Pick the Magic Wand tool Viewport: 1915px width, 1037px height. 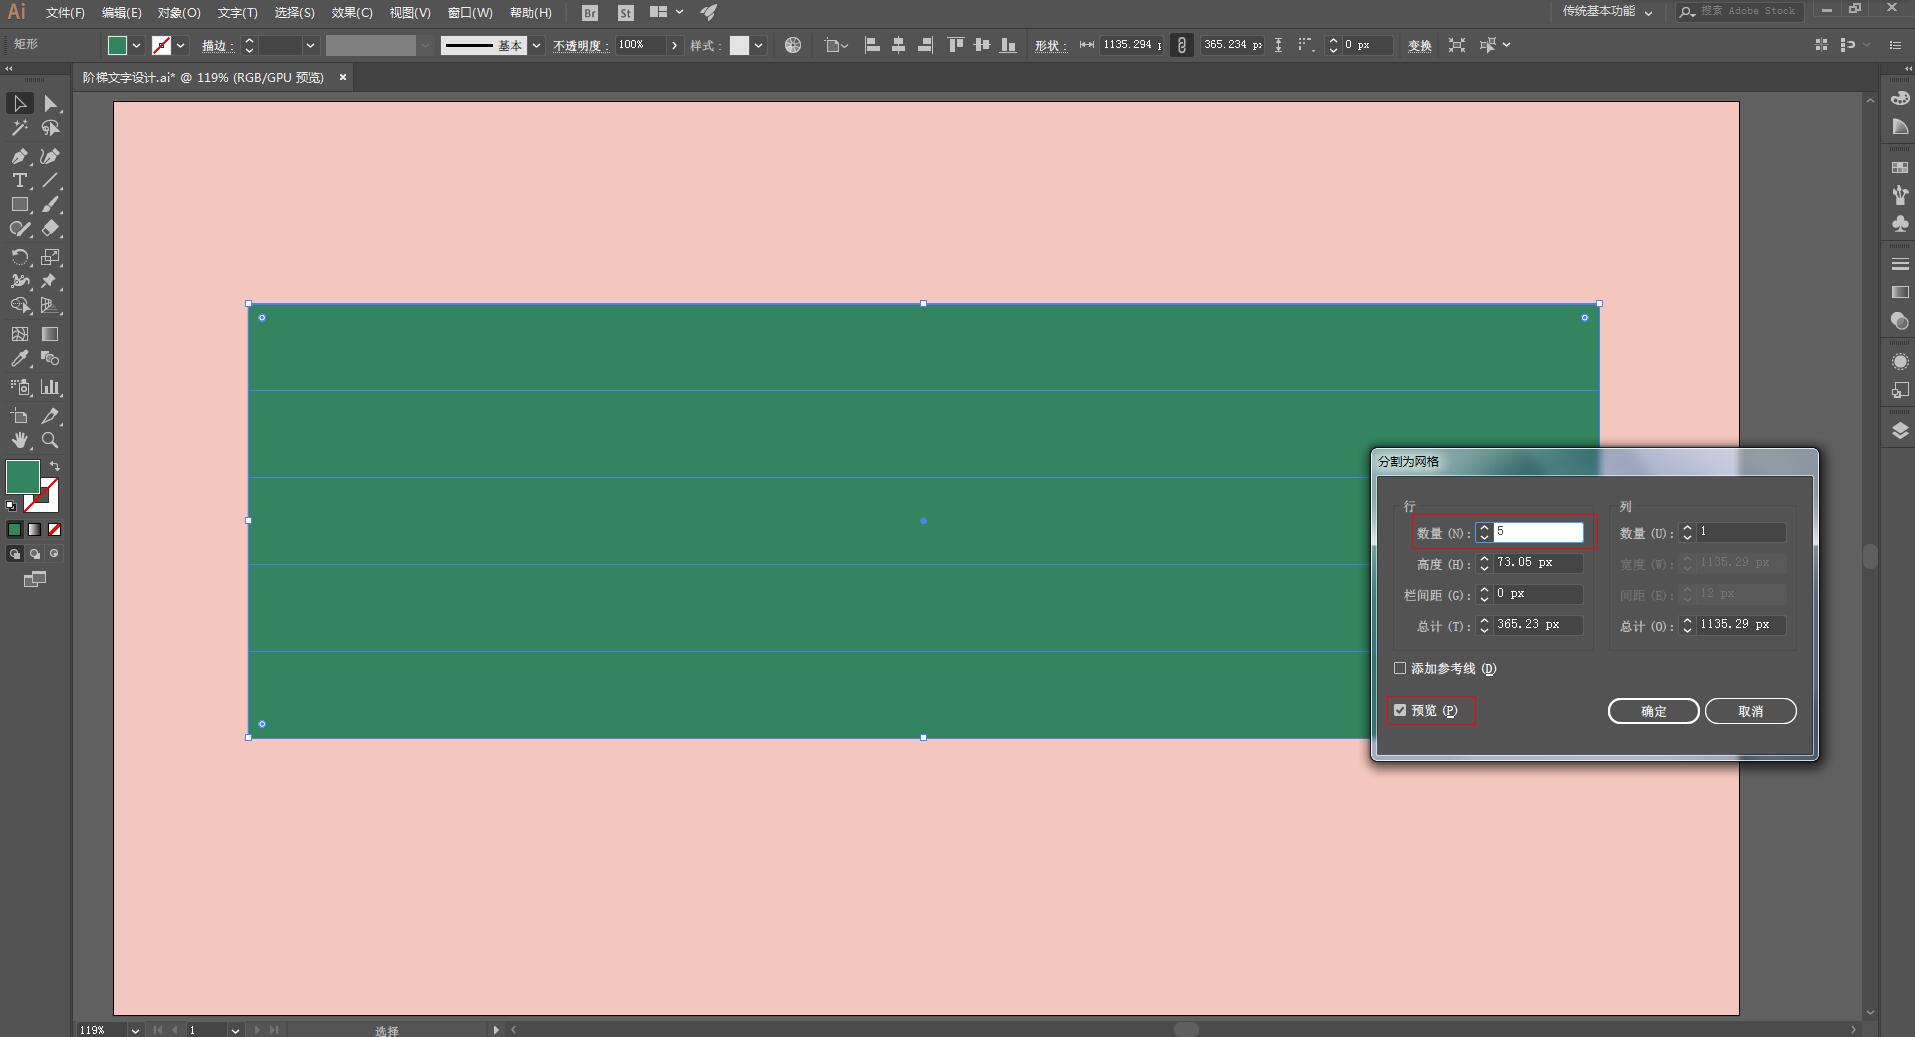[19, 128]
